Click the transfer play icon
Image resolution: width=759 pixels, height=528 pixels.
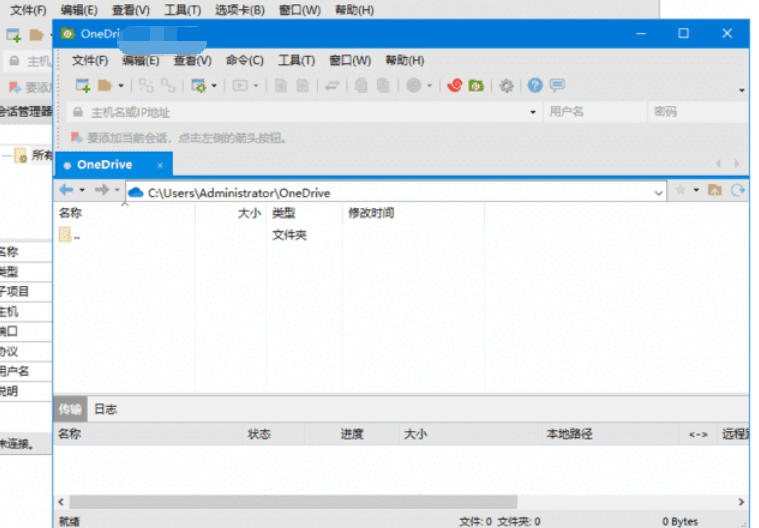click(240, 86)
